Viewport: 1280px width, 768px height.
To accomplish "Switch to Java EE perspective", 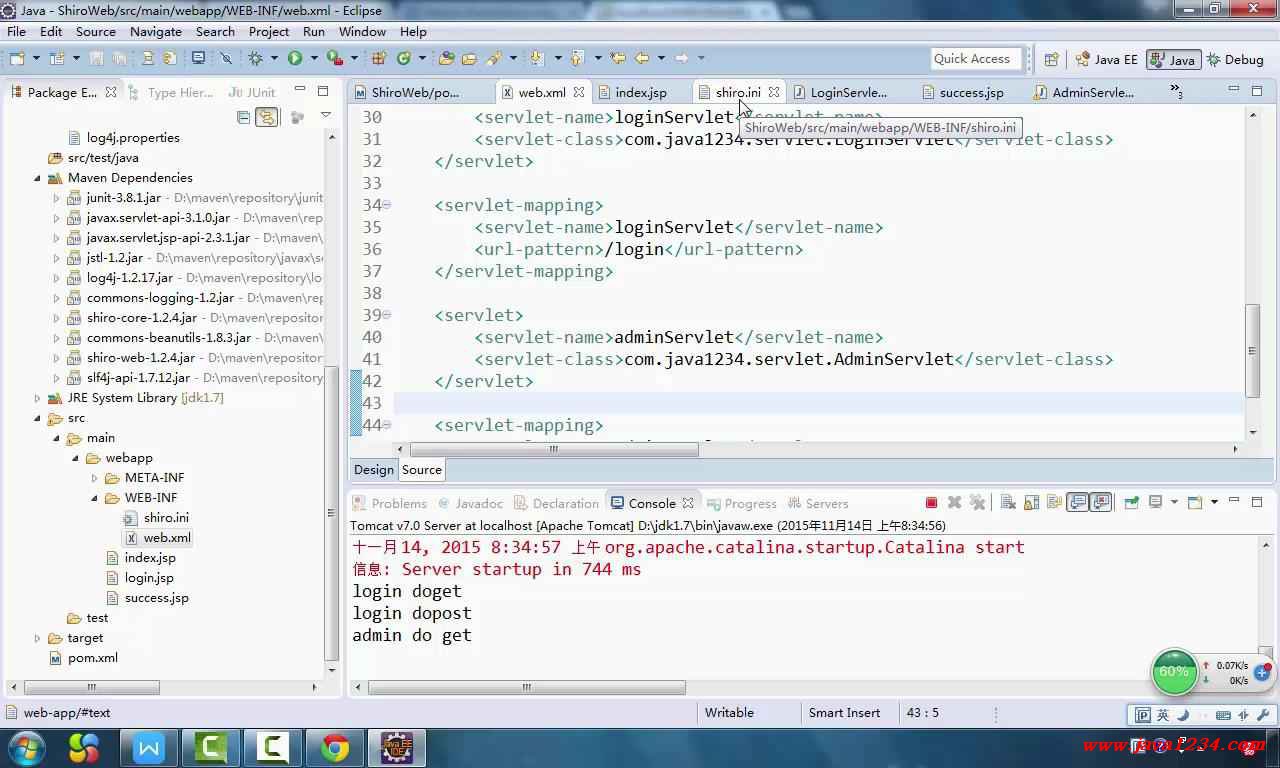I will 1106,59.
